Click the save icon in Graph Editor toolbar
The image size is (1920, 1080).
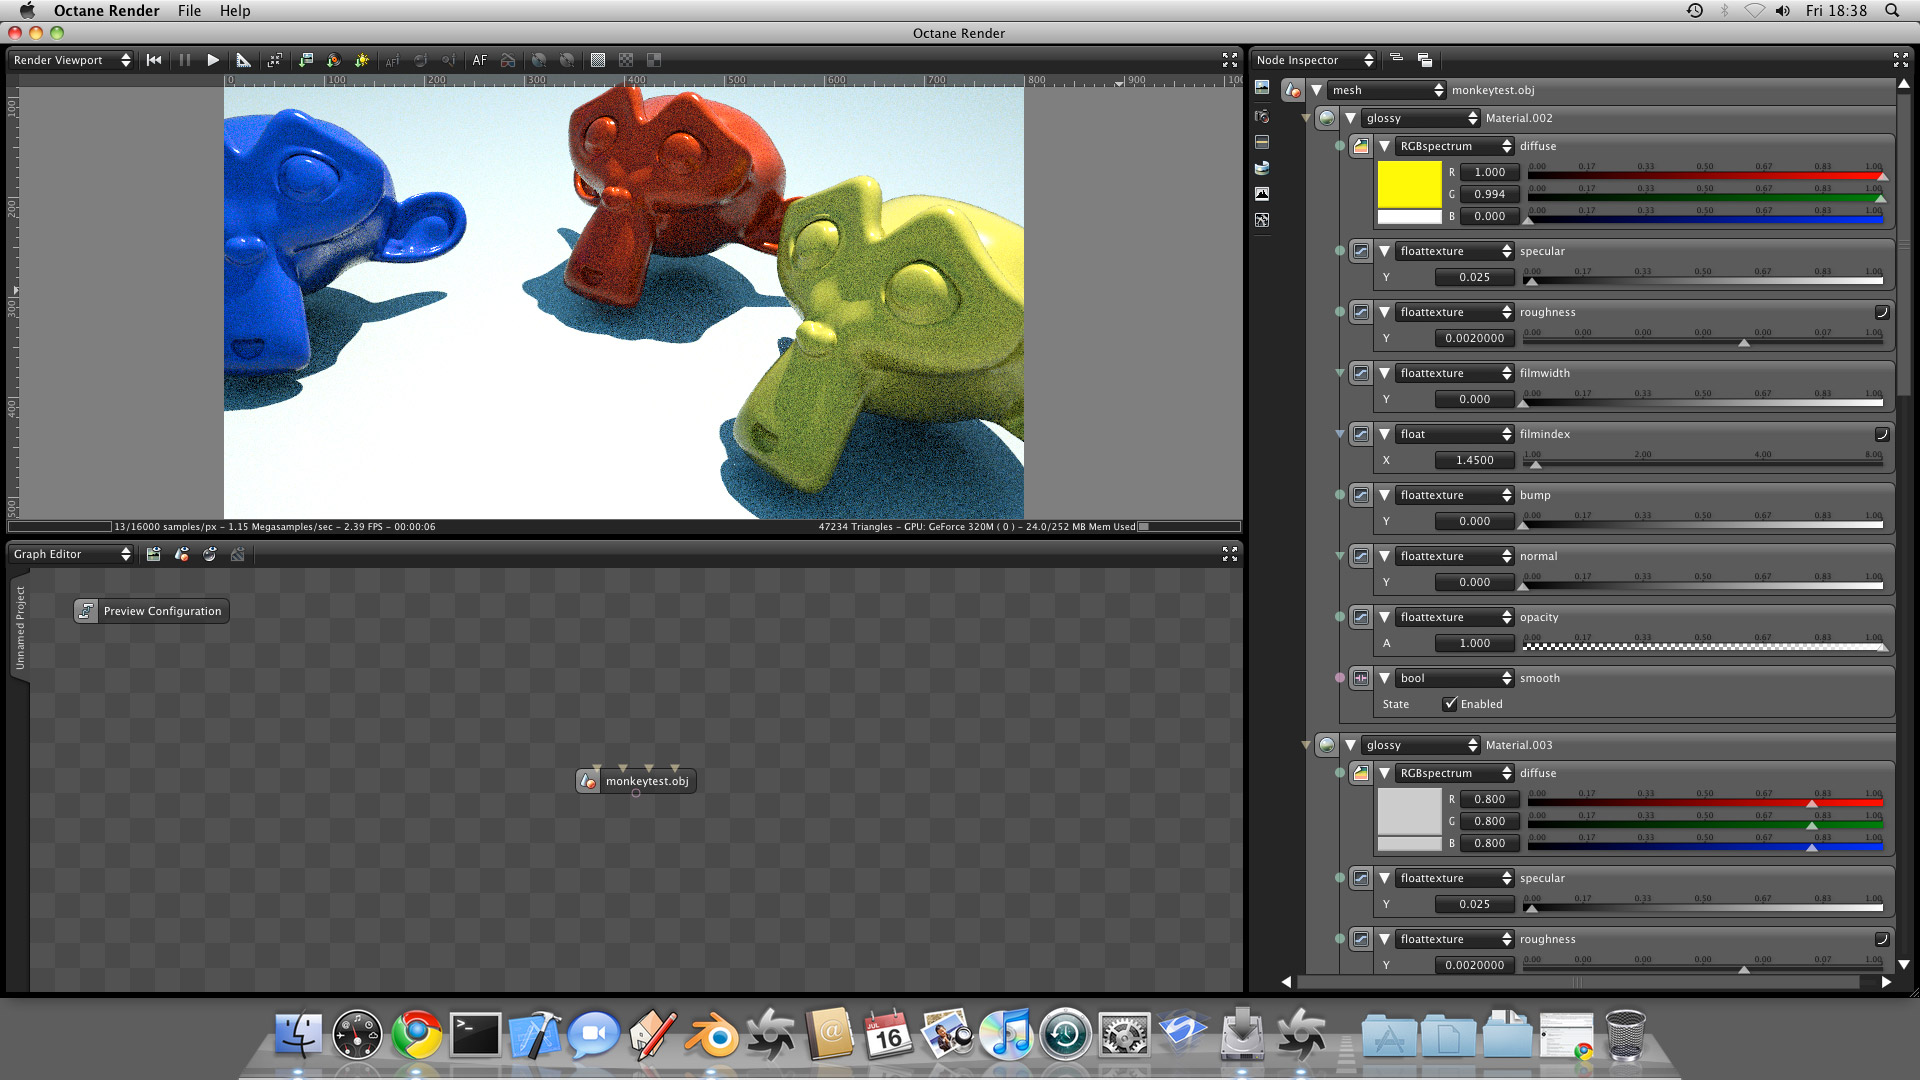click(153, 554)
